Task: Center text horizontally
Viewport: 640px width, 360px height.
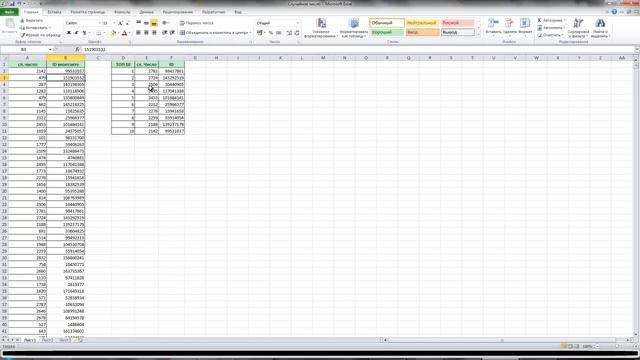Action: point(146,33)
